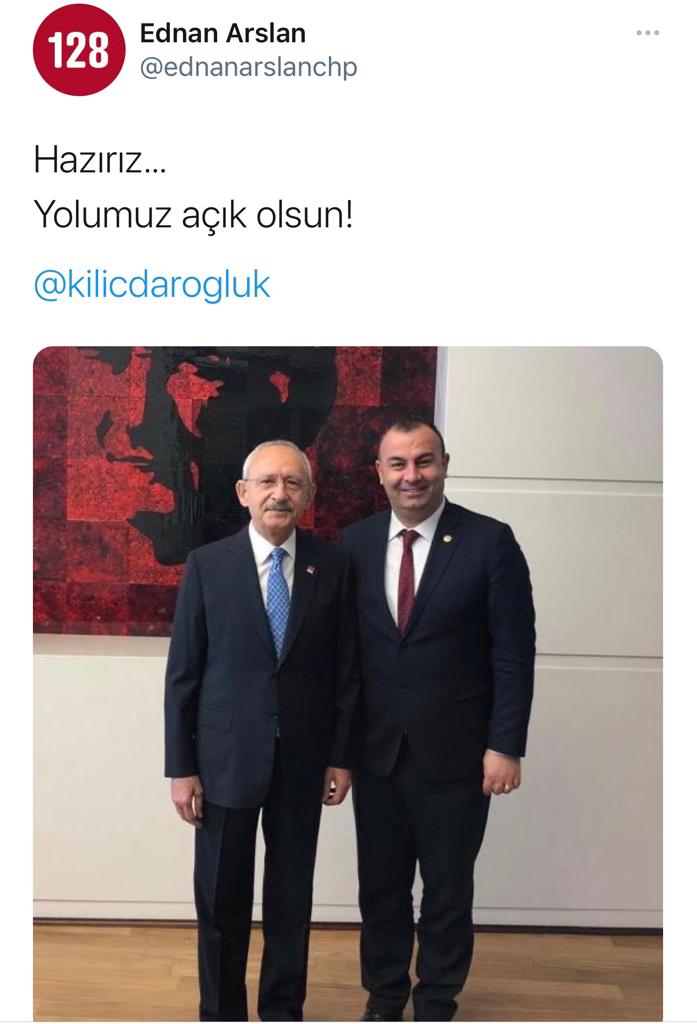The image size is (697, 1024).
Task: Open the attached tweet photo of two men
Action: 348,683
